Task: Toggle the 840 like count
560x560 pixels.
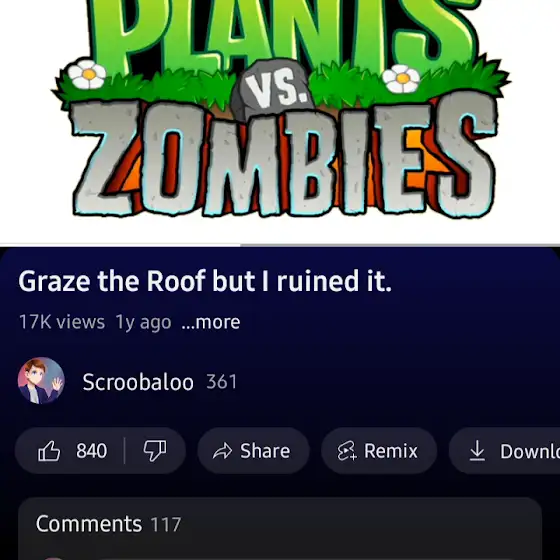Action: [91, 451]
